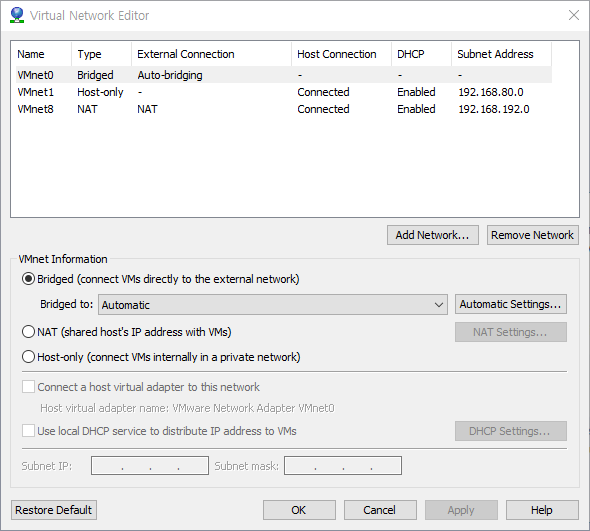Select the VMnet1 row
Viewport: 590px width, 531px height.
[x=284, y=92]
